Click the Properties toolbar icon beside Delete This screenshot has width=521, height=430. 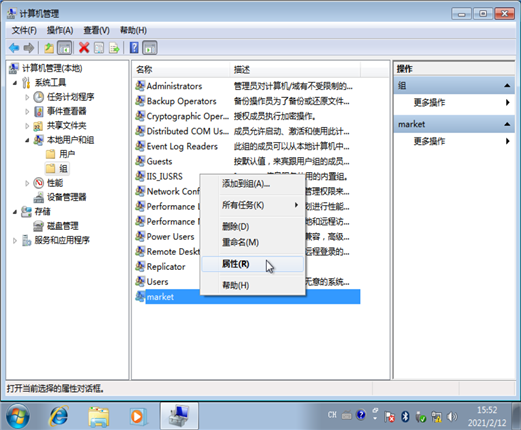click(99, 48)
